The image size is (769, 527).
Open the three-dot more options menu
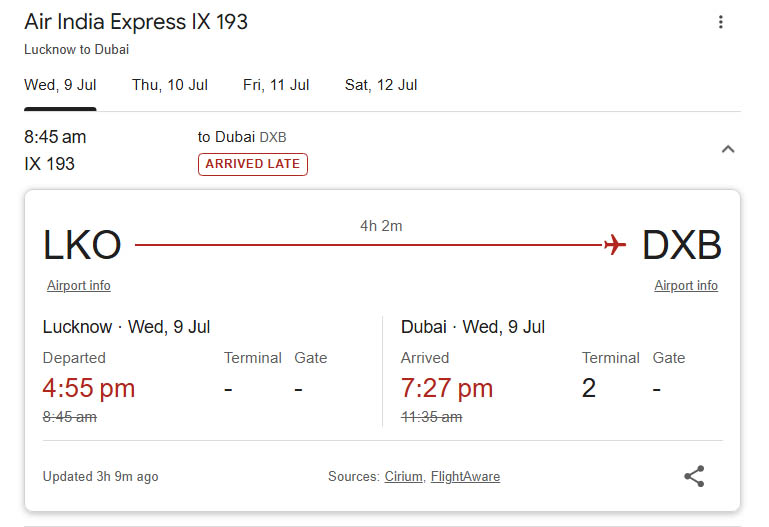point(720,22)
